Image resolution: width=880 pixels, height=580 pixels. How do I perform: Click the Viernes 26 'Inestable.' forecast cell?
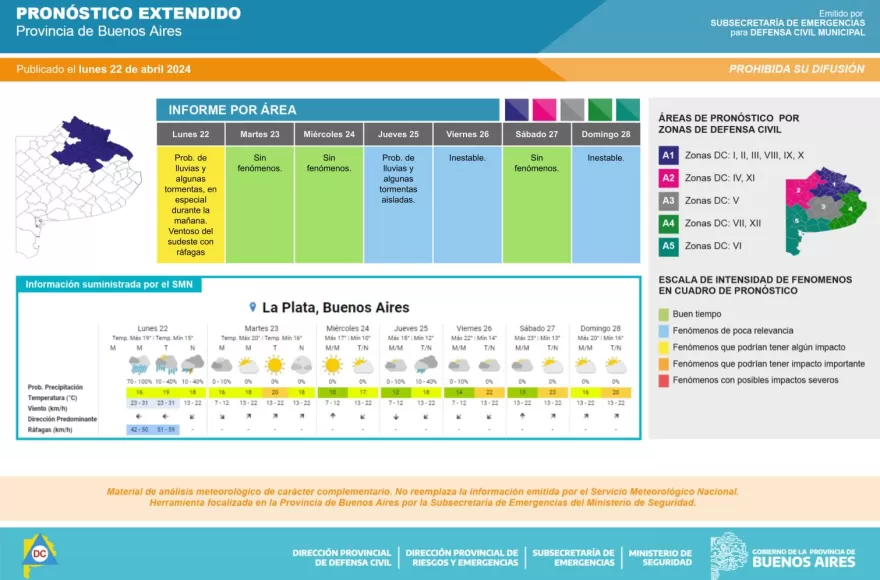tap(468, 205)
